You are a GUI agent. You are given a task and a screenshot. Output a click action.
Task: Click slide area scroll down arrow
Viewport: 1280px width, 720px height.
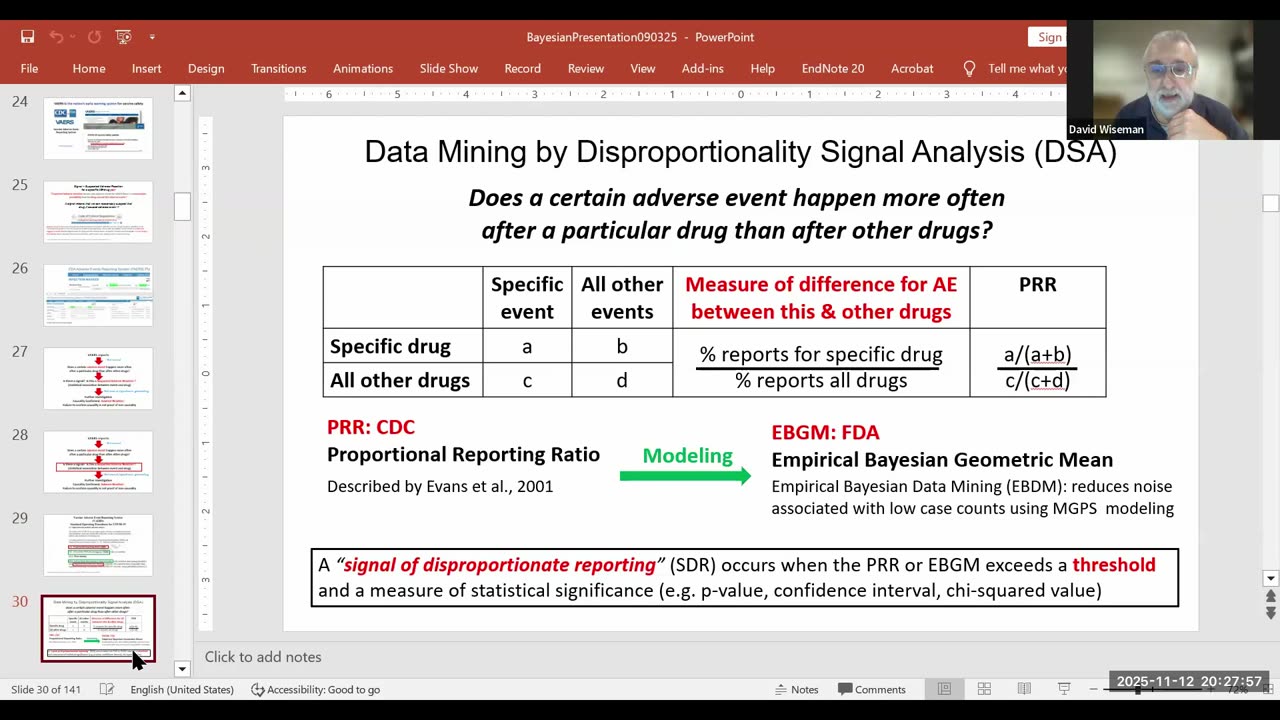pyautogui.click(x=1270, y=578)
